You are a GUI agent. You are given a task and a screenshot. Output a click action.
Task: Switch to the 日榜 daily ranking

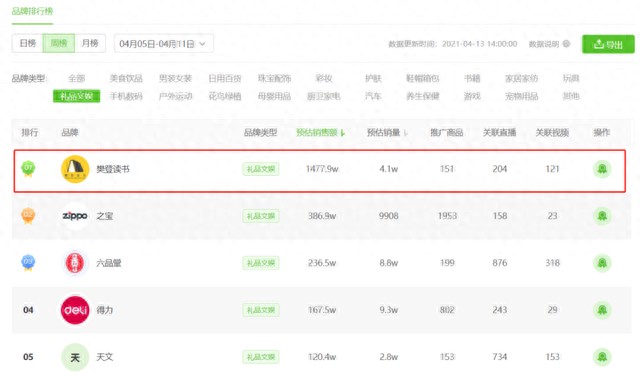click(27, 43)
